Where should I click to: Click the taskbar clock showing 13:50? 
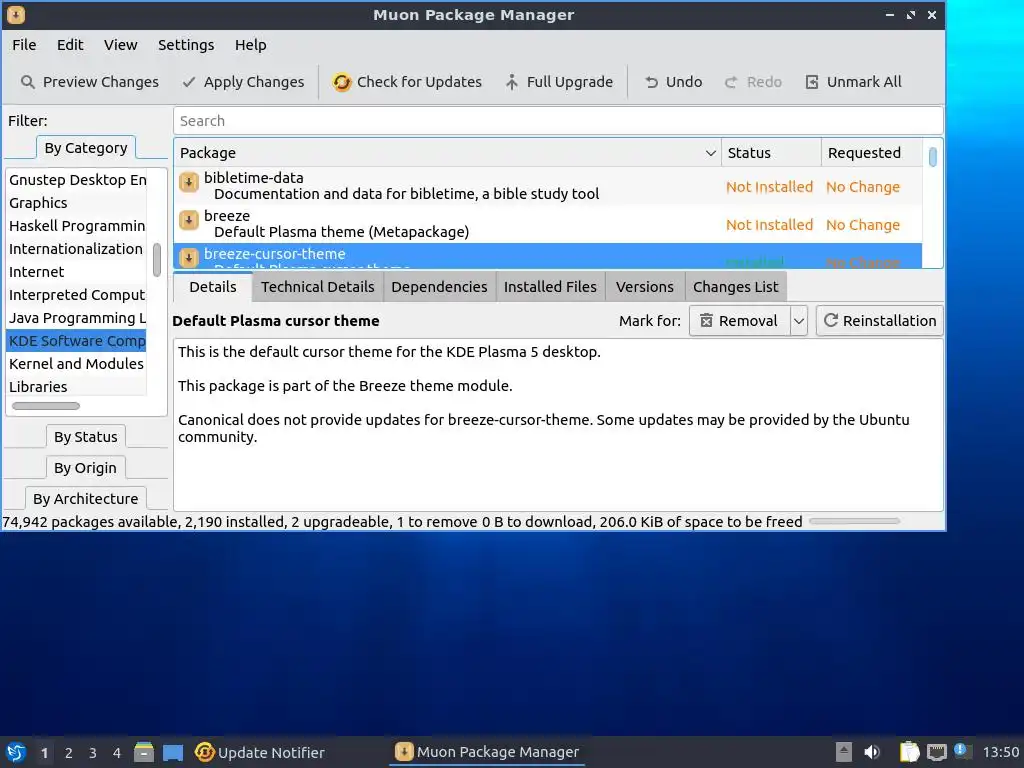(1000, 752)
